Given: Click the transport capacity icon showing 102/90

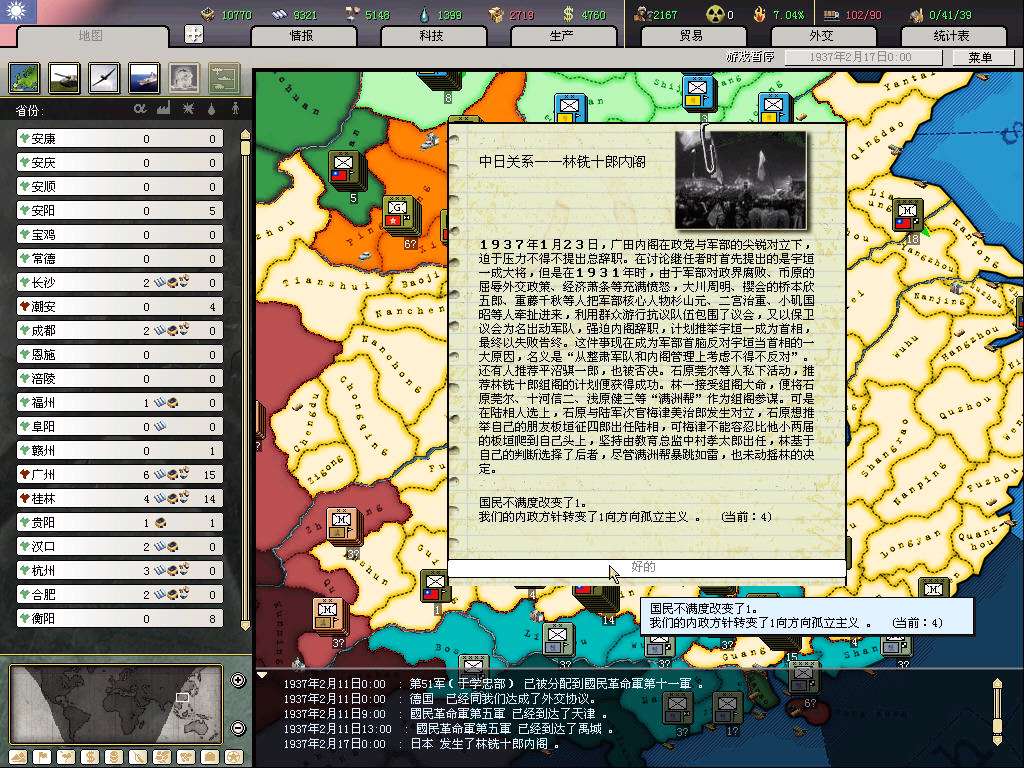Looking at the screenshot, I should (x=831, y=14).
